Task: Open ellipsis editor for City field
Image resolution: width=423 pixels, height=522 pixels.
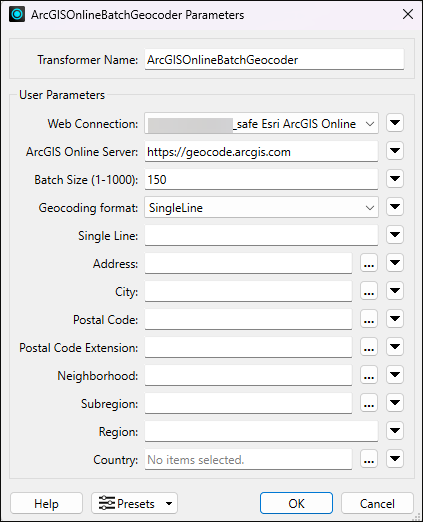Action: (x=369, y=291)
